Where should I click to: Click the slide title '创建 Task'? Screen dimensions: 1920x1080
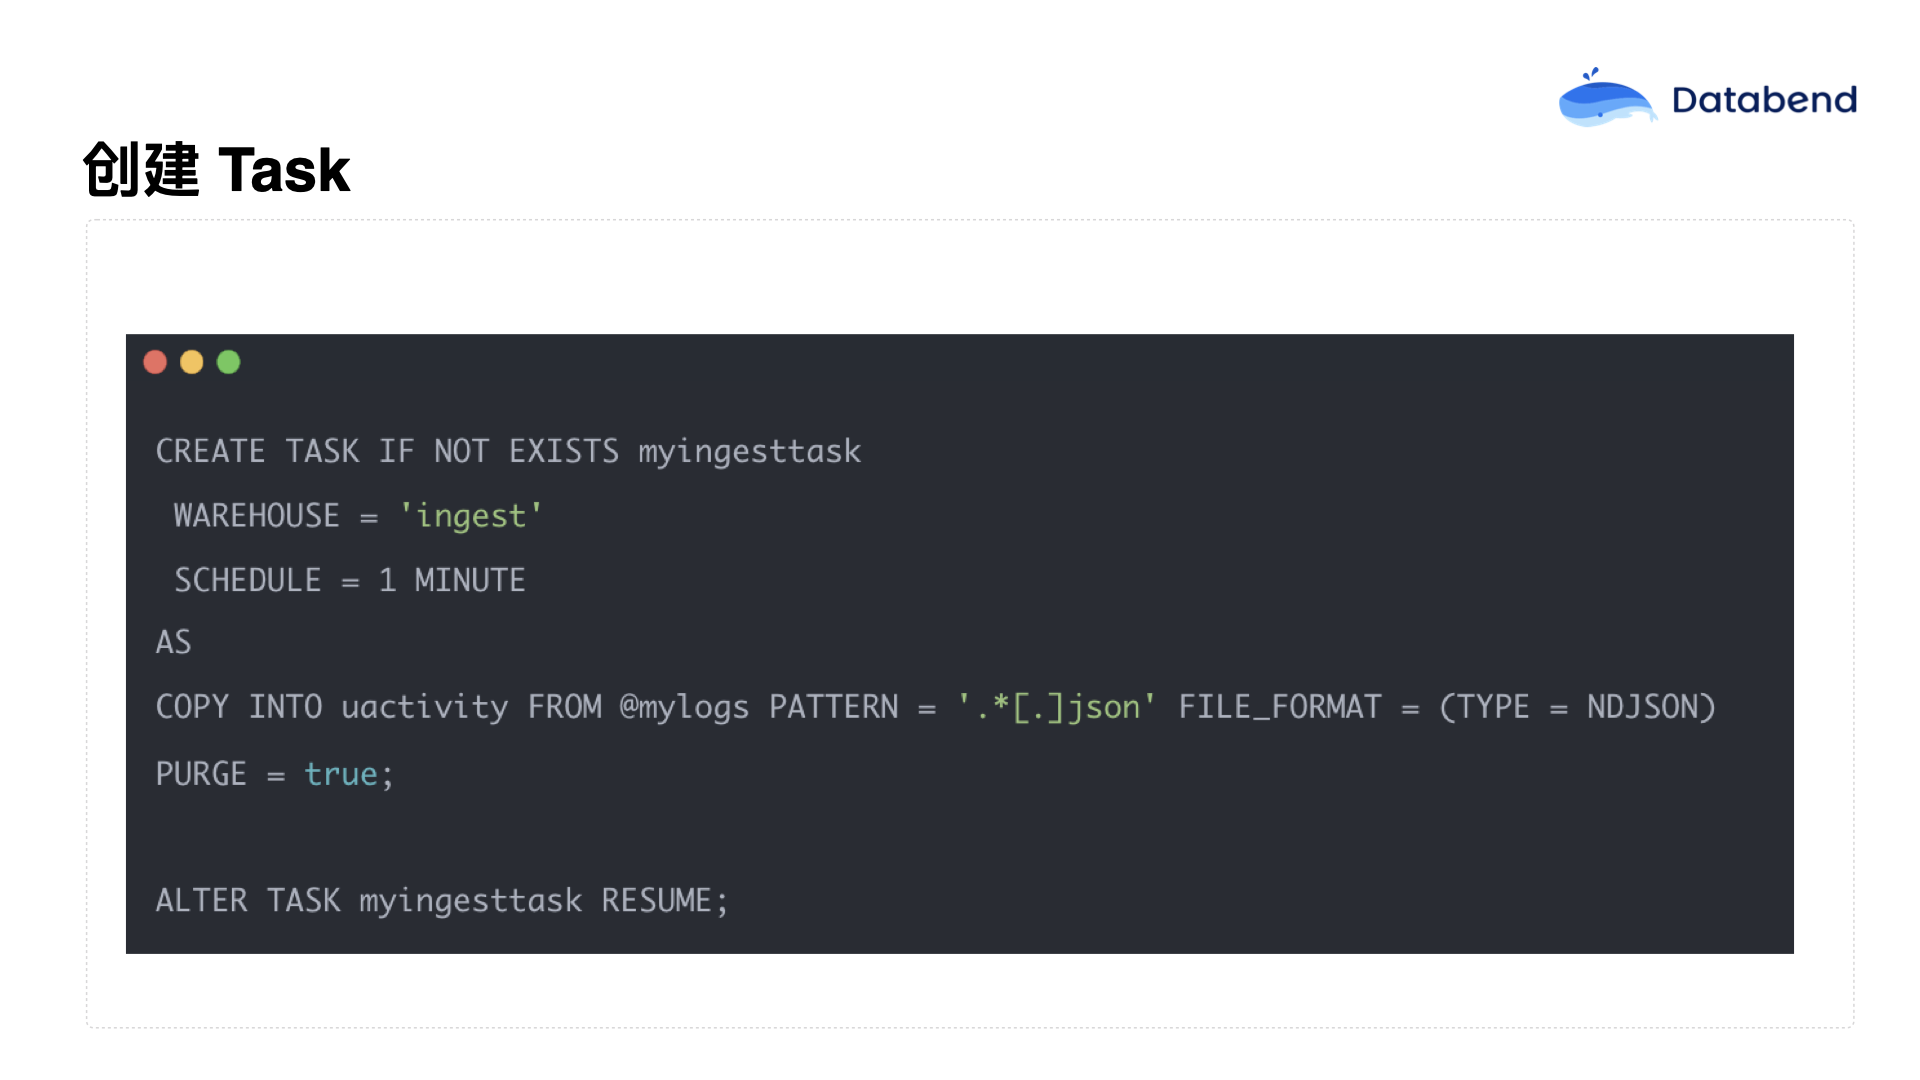[216, 169]
